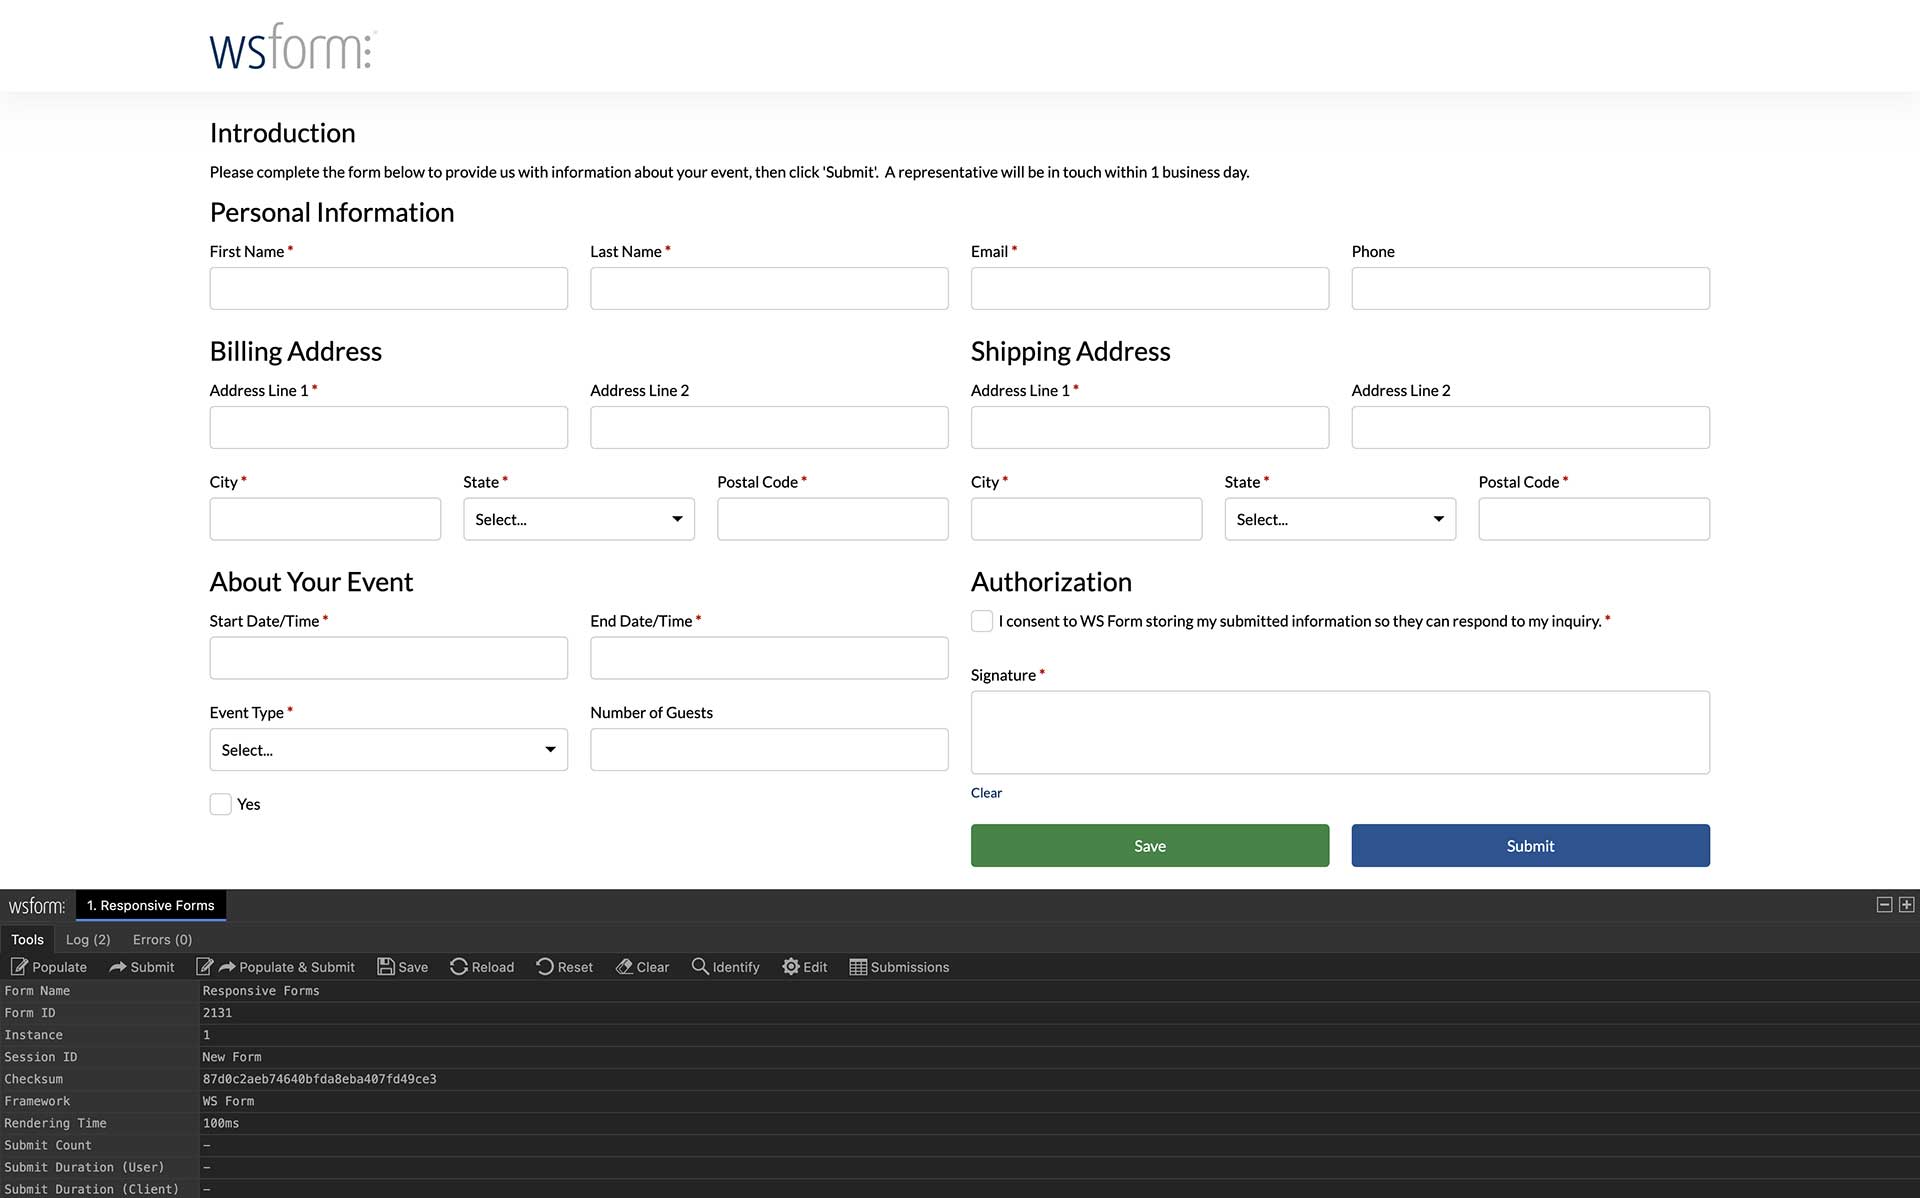Click the blue Submit button

click(1529, 845)
